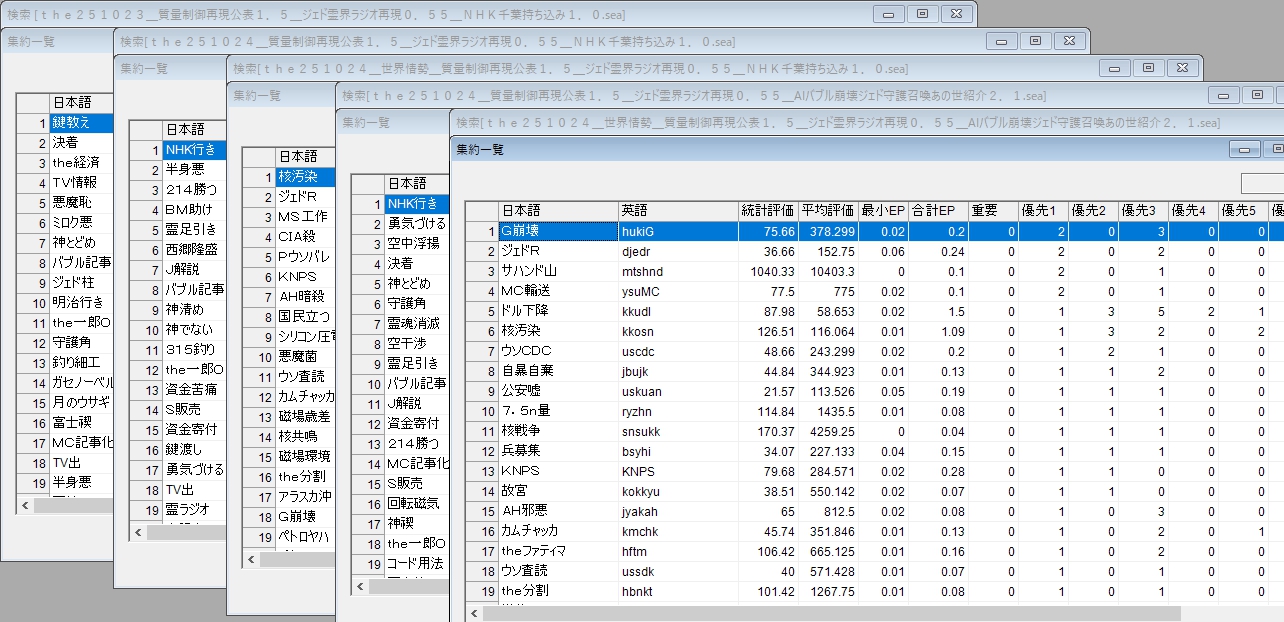Click the CIA殺 entry in the third list
This screenshot has width=1284, height=622.
[x=305, y=237]
